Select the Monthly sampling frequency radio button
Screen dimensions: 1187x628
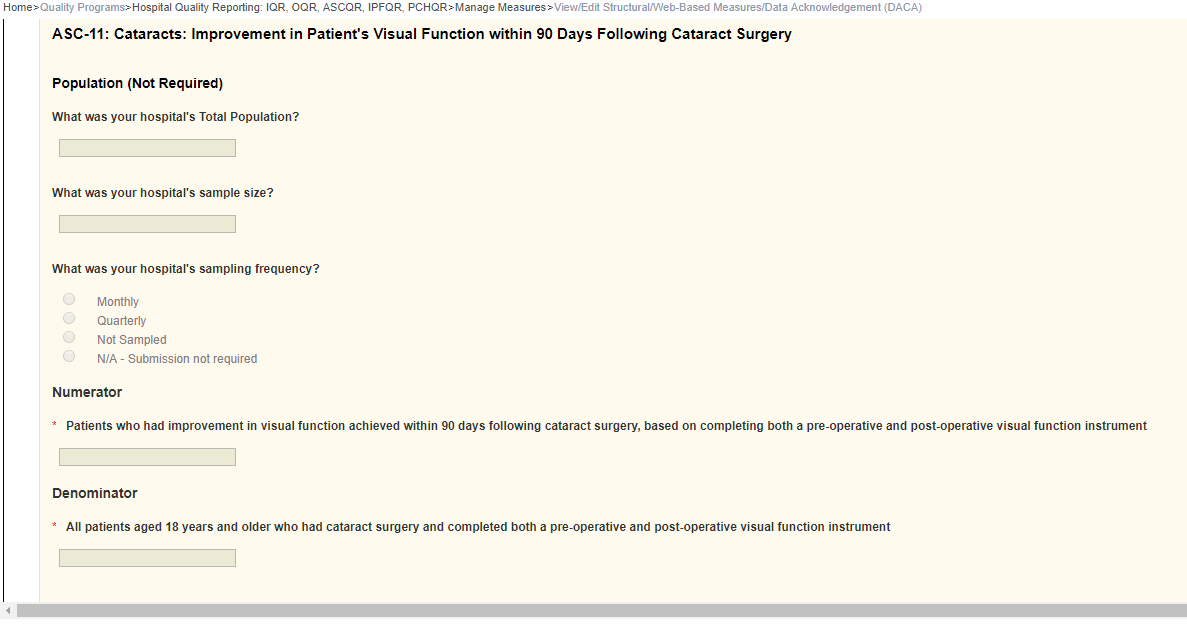pos(69,299)
